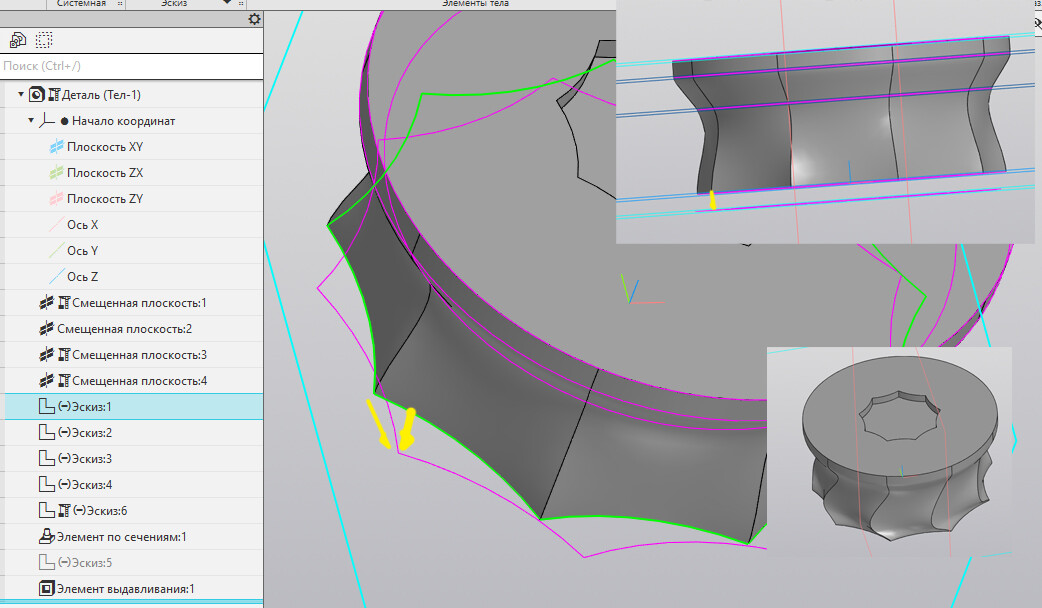This screenshot has height=608, width=1042.
Task: Select the Эскиз:1 tree item
Action: 85,407
